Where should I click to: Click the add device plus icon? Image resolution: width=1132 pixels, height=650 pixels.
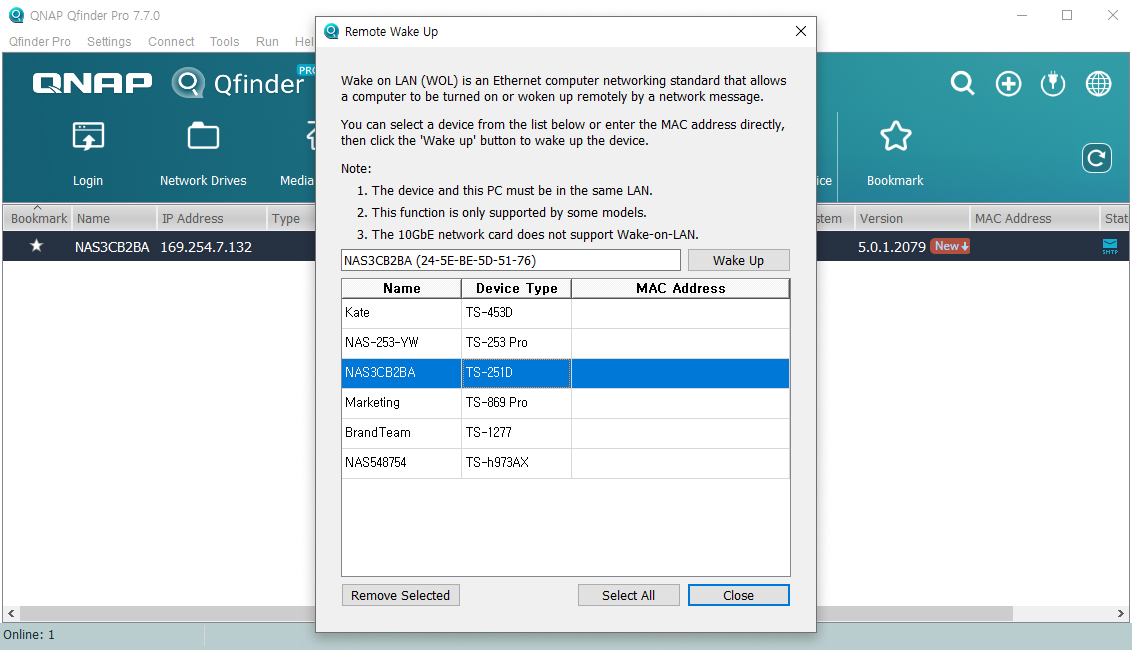coord(1008,84)
